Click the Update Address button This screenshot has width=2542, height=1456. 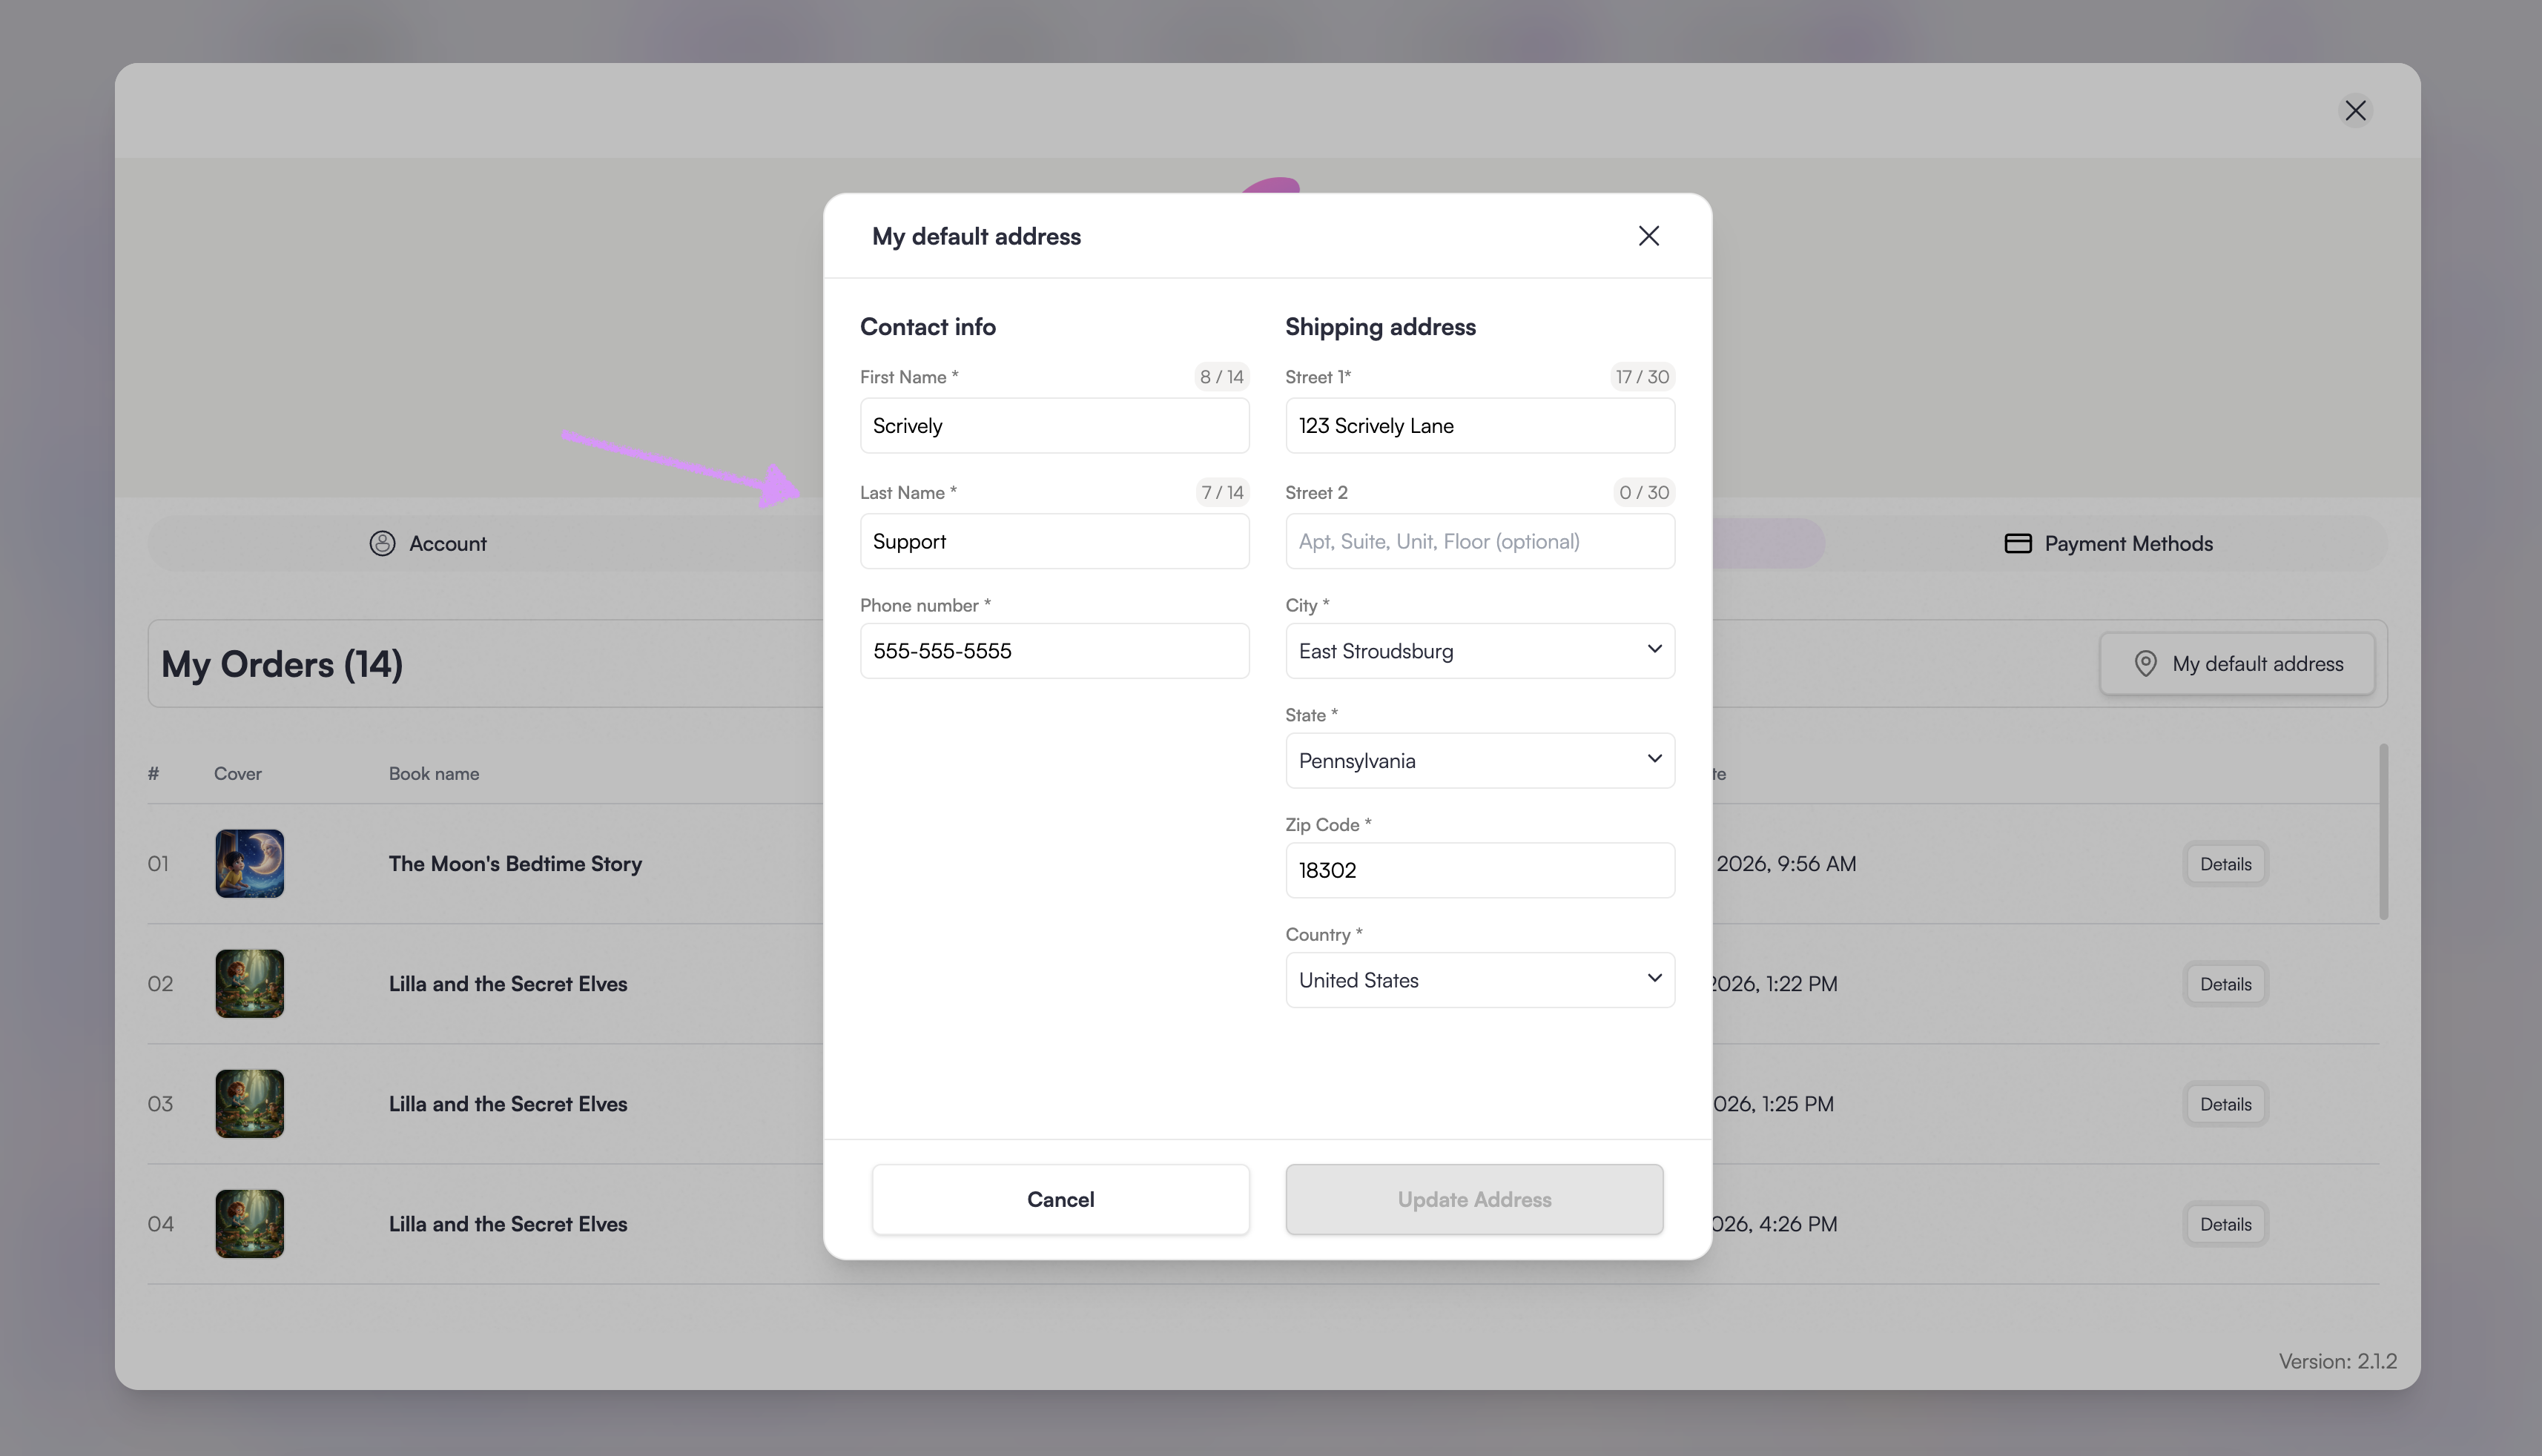click(1473, 1199)
